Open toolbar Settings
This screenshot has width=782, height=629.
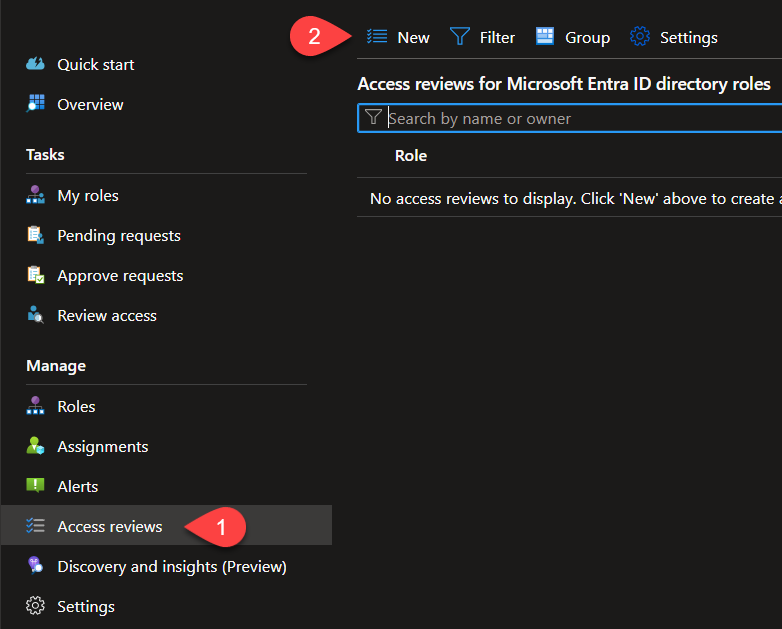coord(689,37)
